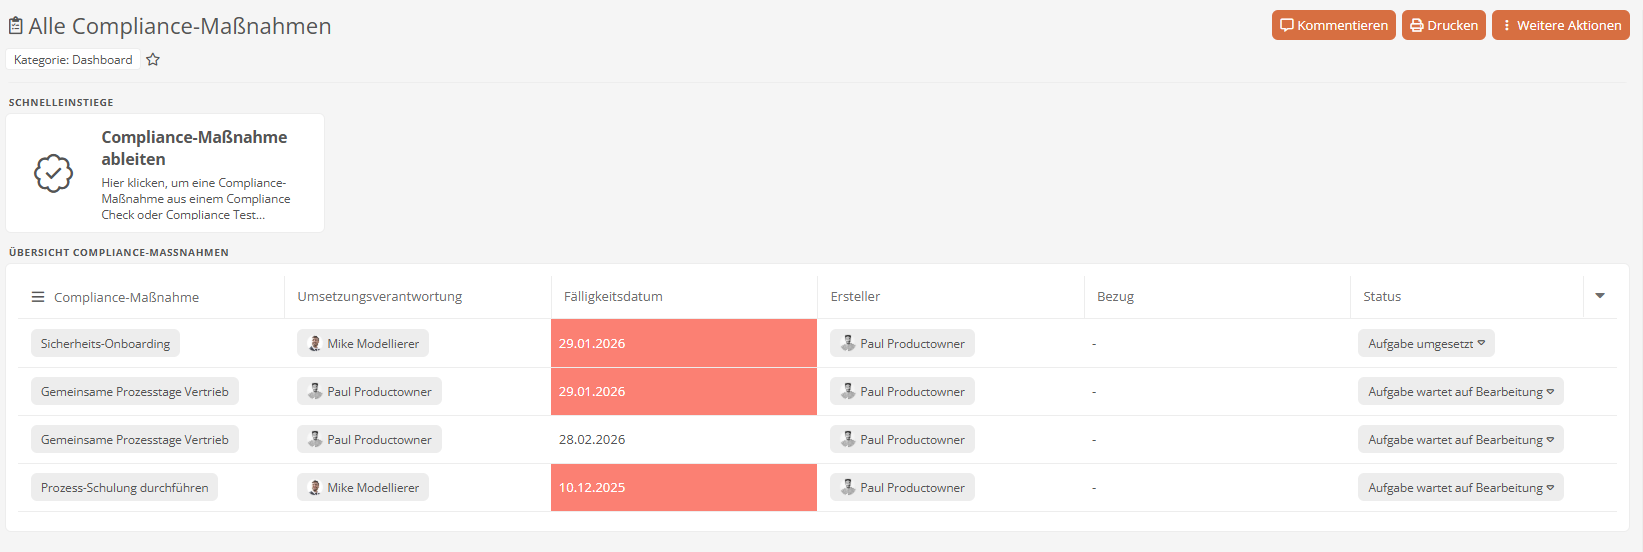Click the compliance checkmark badge icon

coord(54,173)
